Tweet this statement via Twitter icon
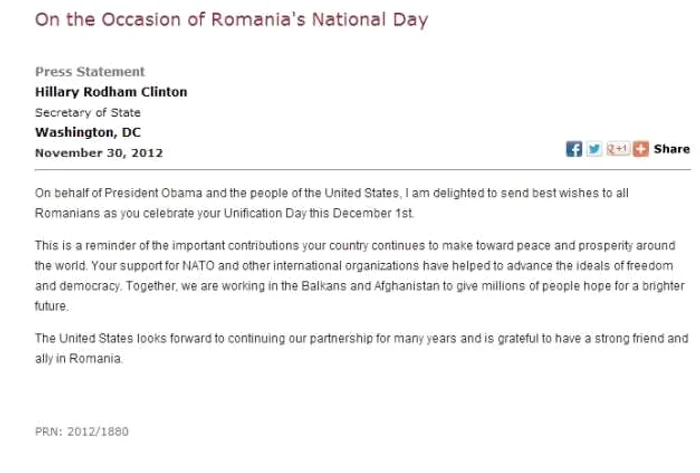700x473 pixels. click(x=594, y=149)
